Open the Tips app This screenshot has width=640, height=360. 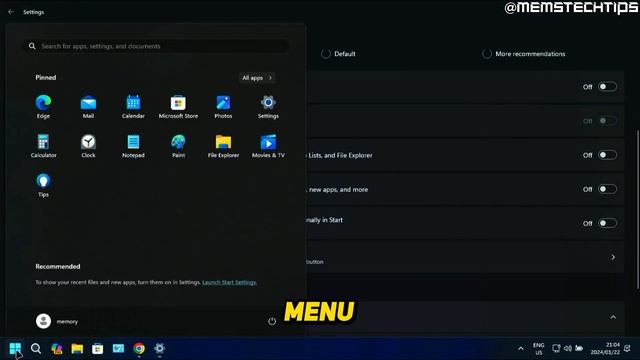[43, 185]
